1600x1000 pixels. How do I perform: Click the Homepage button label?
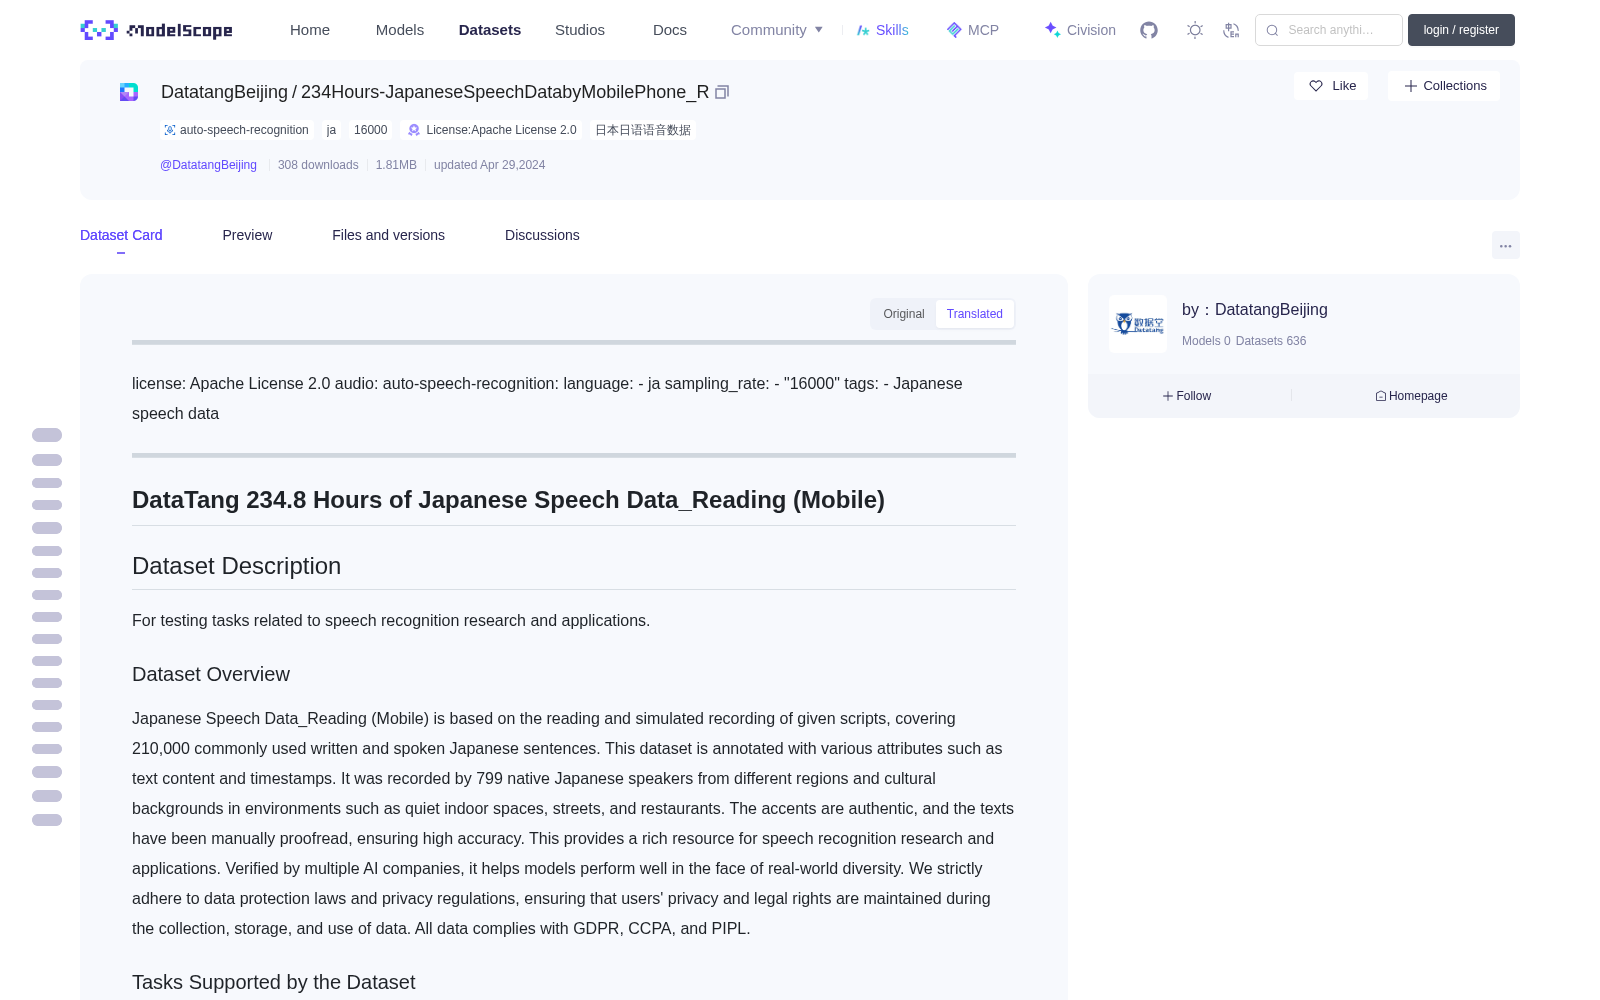pos(1418,396)
